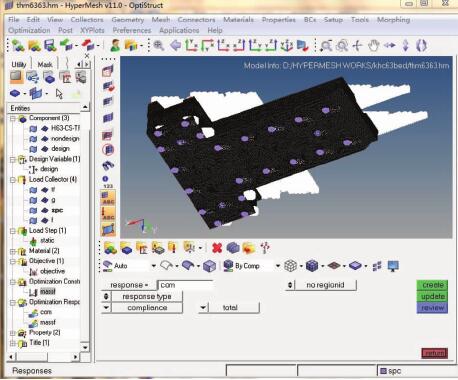Click the green create button
The width and height of the screenshot is (458, 380).
tap(432, 285)
